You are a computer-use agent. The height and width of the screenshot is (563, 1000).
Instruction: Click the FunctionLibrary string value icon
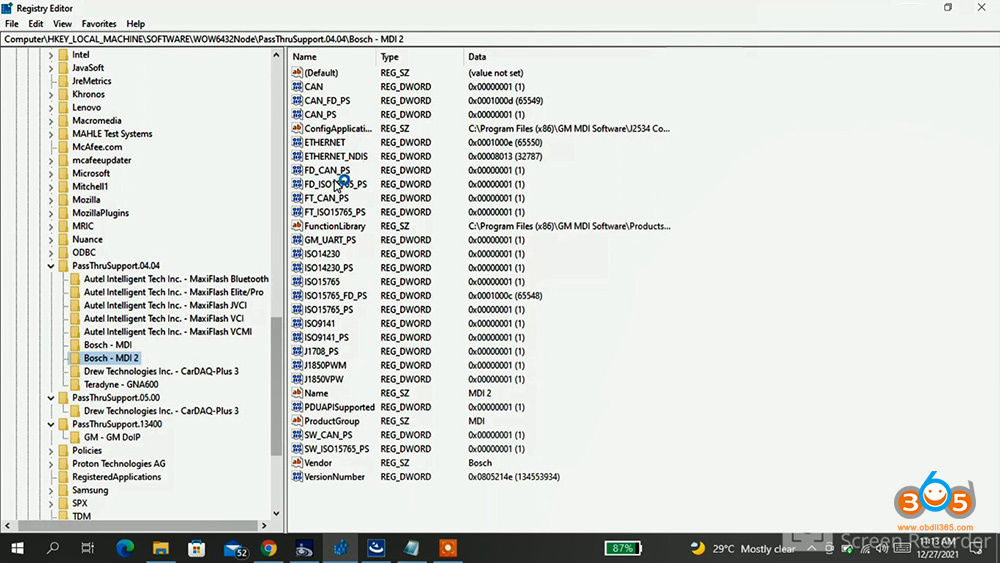297,226
